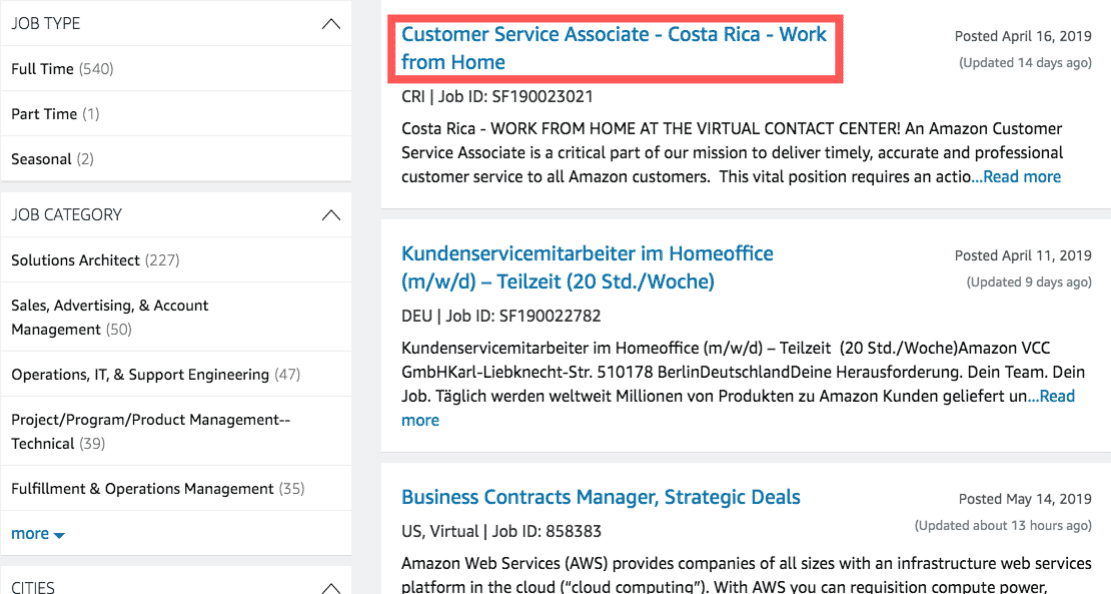Image resolution: width=1111 pixels, height=594 pixels.
Task: Collapse the JOB CATEGORY filter section
Action: [331, 215]
